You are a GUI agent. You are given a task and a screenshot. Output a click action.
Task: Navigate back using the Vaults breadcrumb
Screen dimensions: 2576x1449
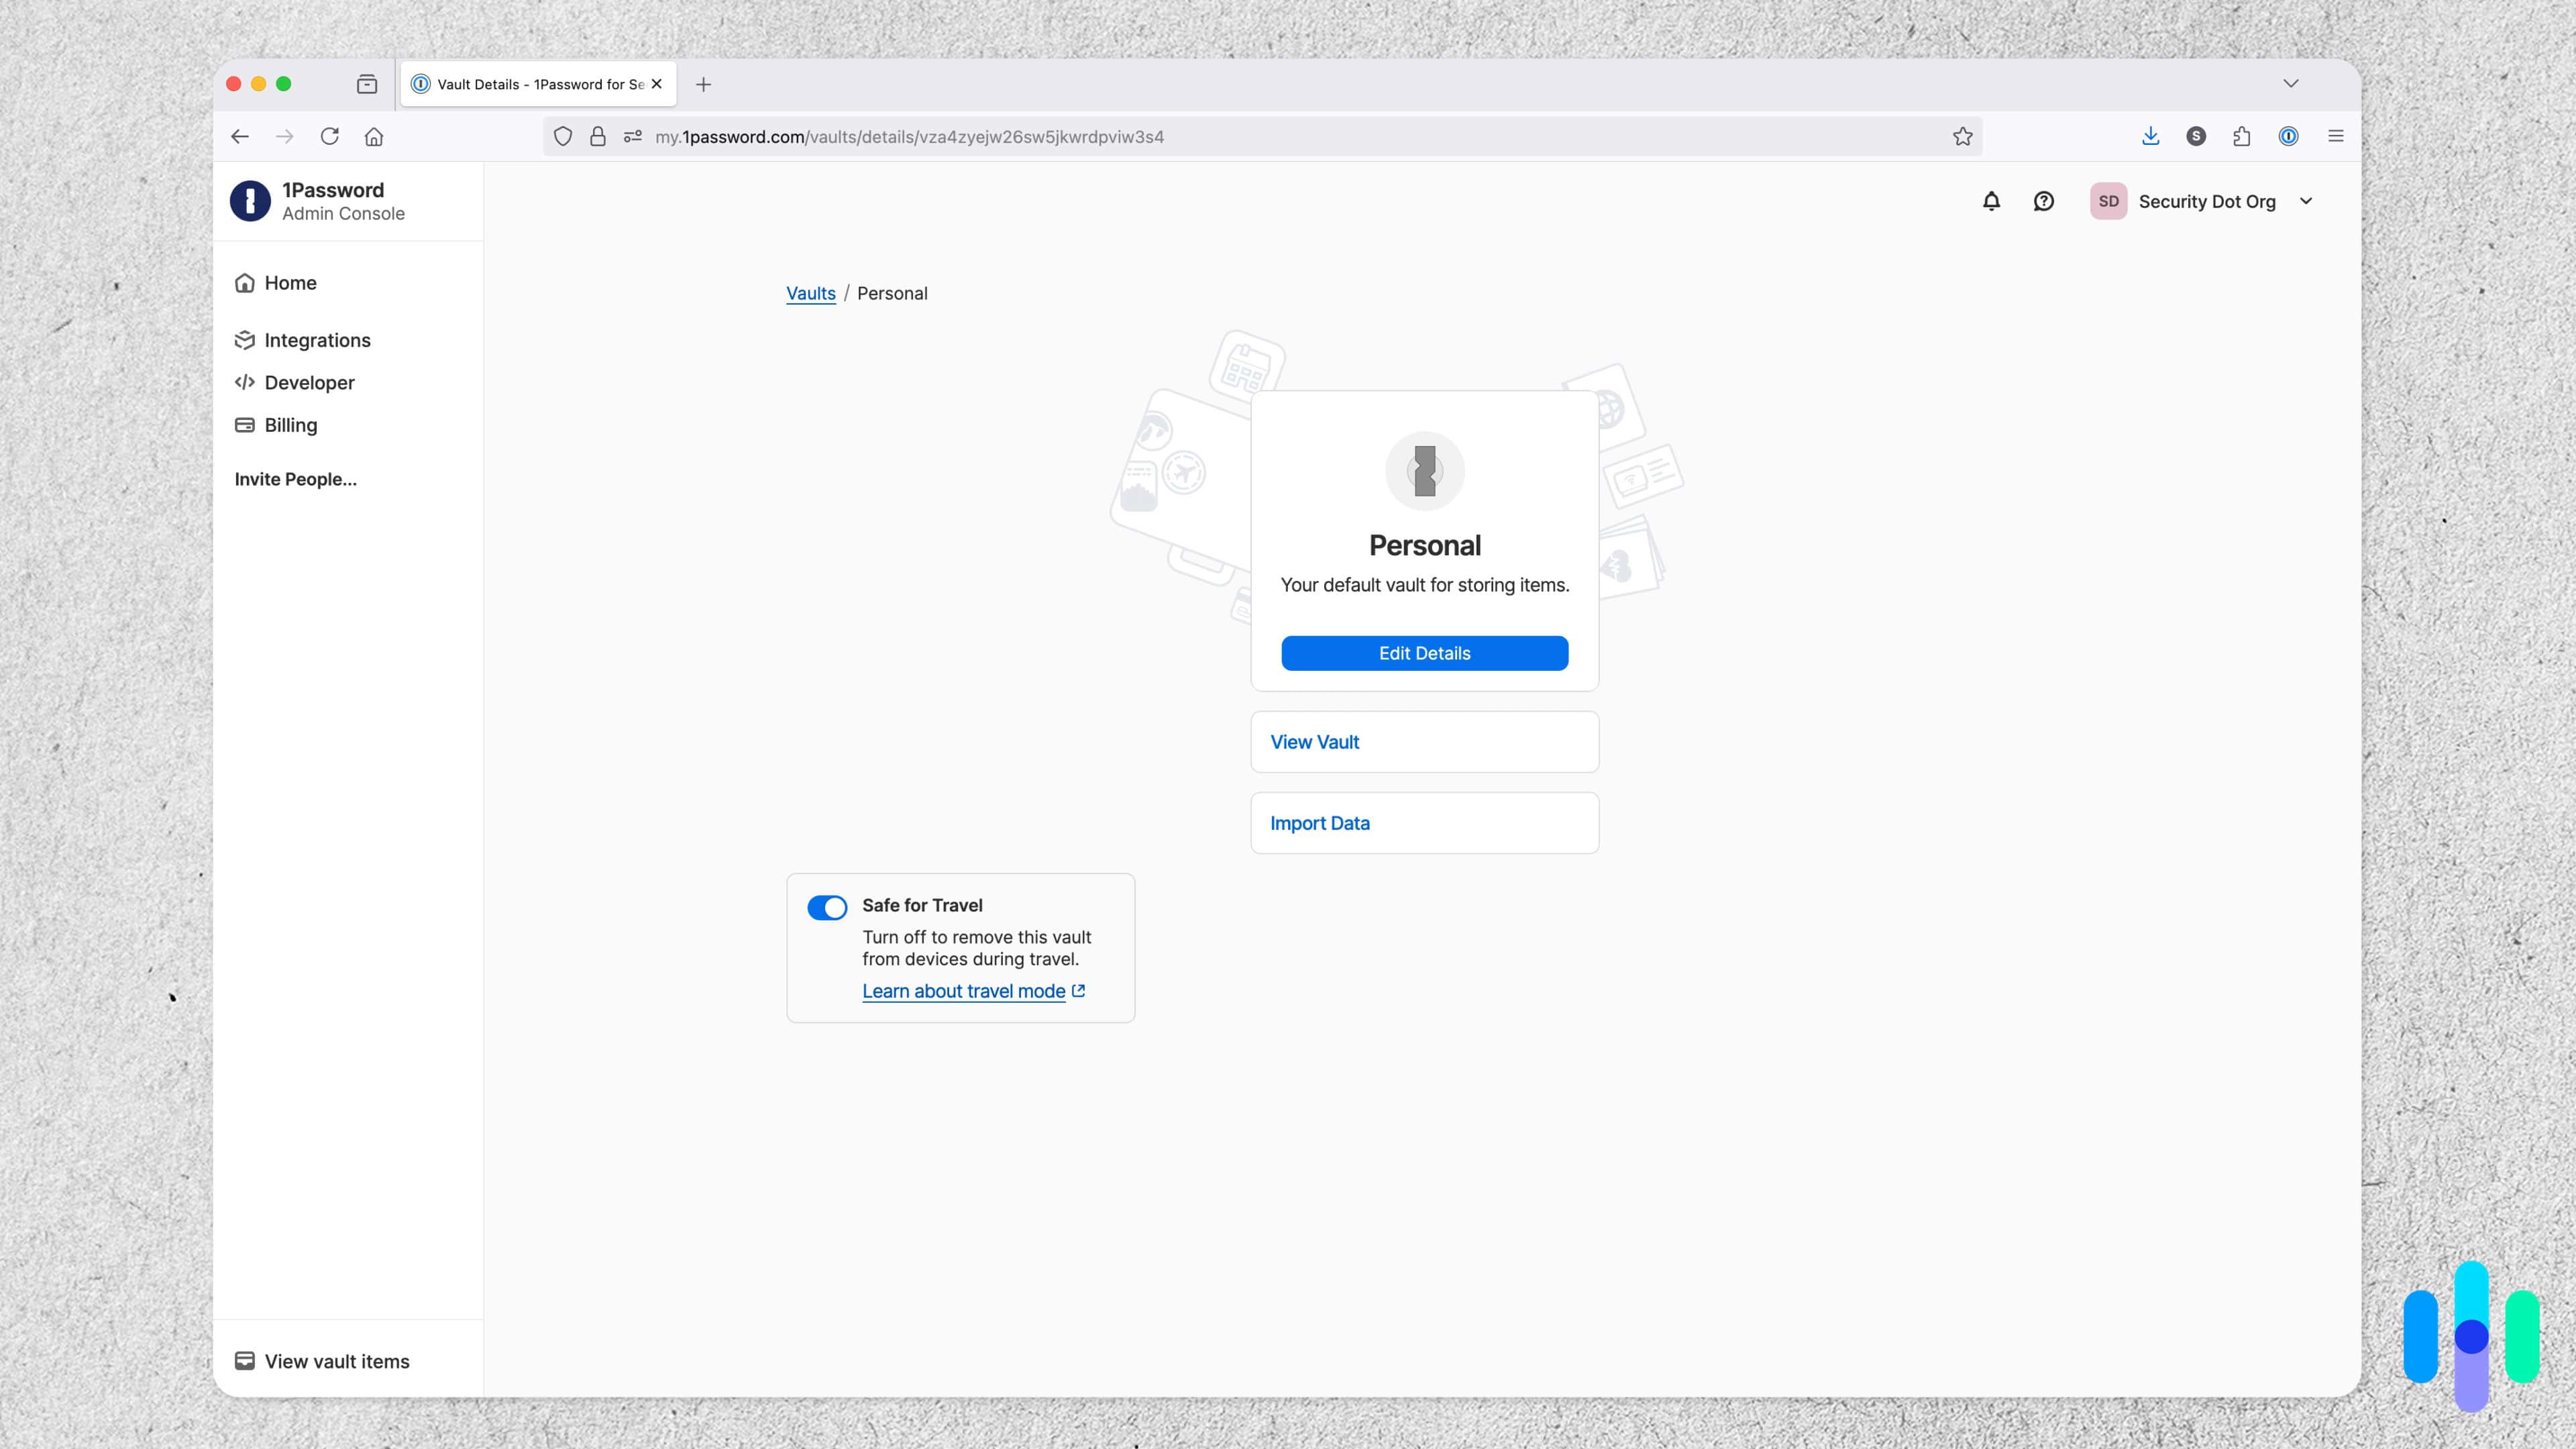(x=810, y=293)
